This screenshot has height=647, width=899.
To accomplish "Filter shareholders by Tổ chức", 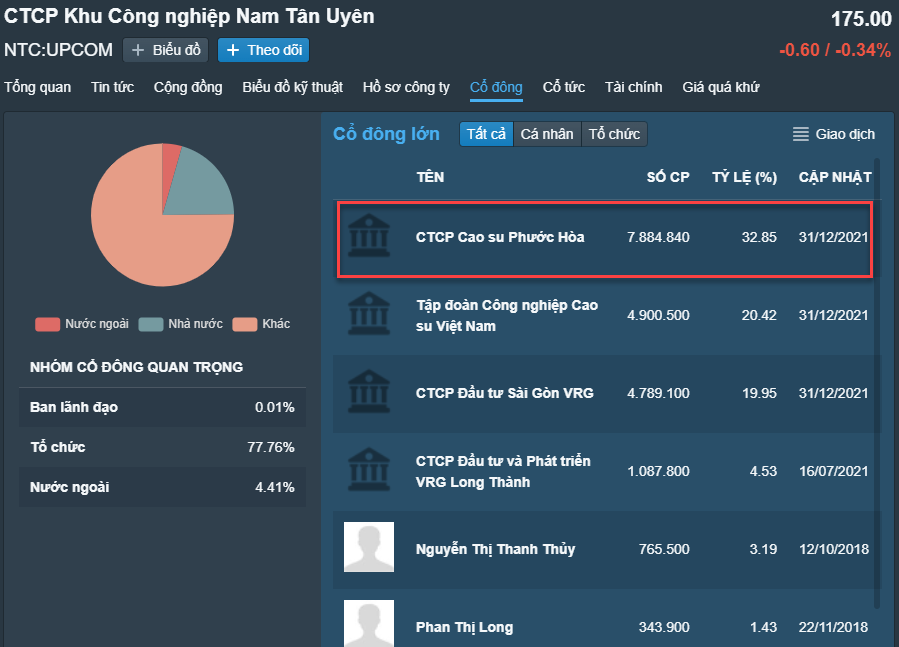I will coord(614,134).
